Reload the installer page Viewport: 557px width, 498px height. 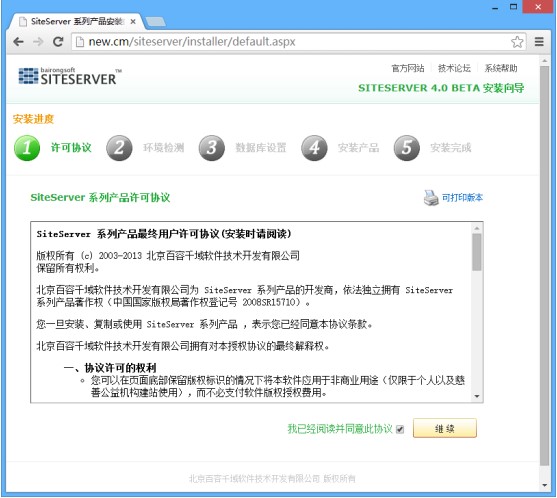[58, 42]
